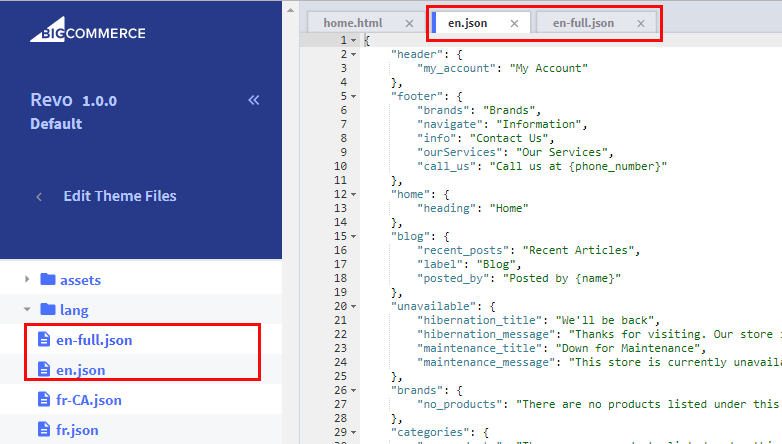
Task: Click the BigCommerce logo
Action: pyautogui.click(x=87, y=33)
